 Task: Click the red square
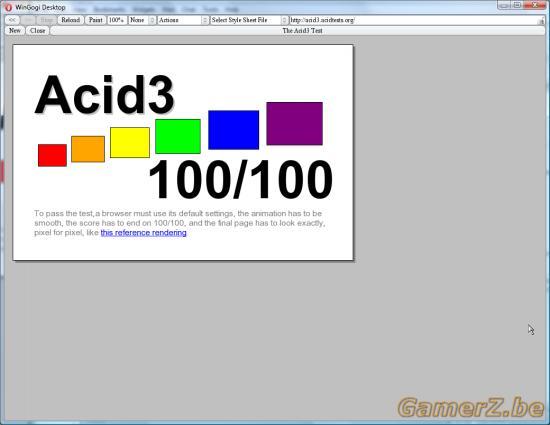(x=52, y=155)
